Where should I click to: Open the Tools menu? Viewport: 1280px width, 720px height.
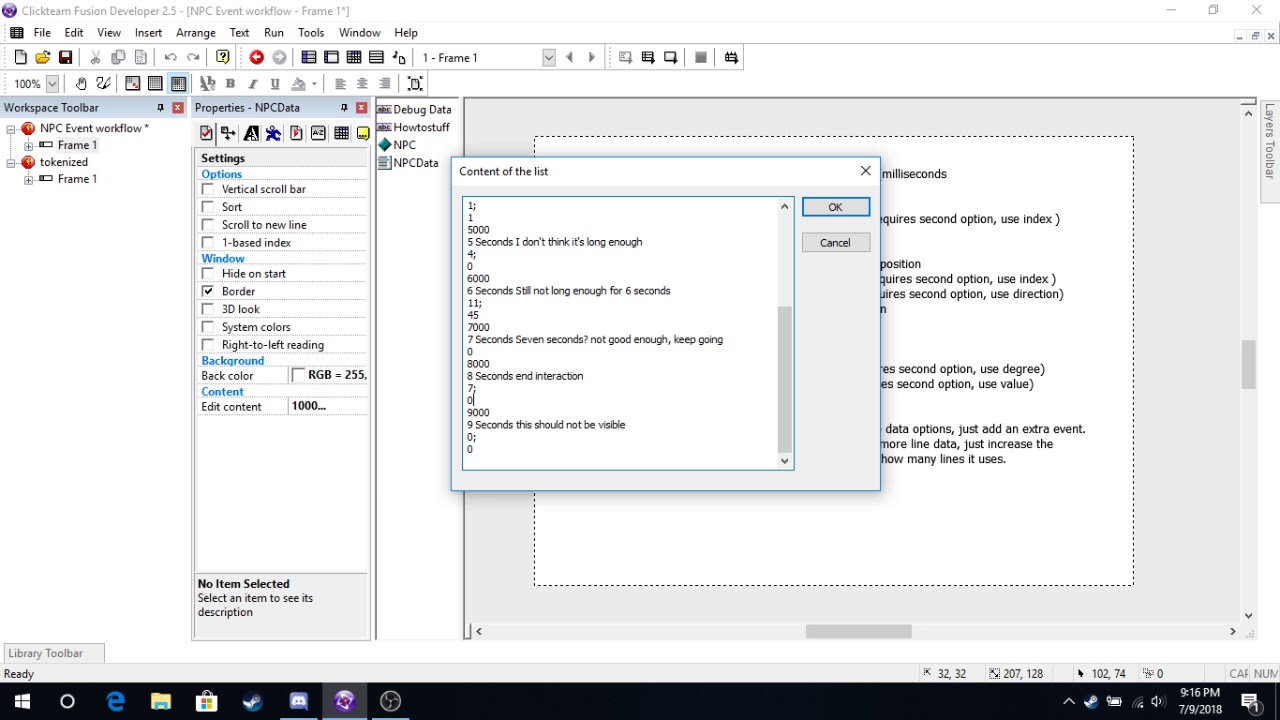click(x=311, y=32)
